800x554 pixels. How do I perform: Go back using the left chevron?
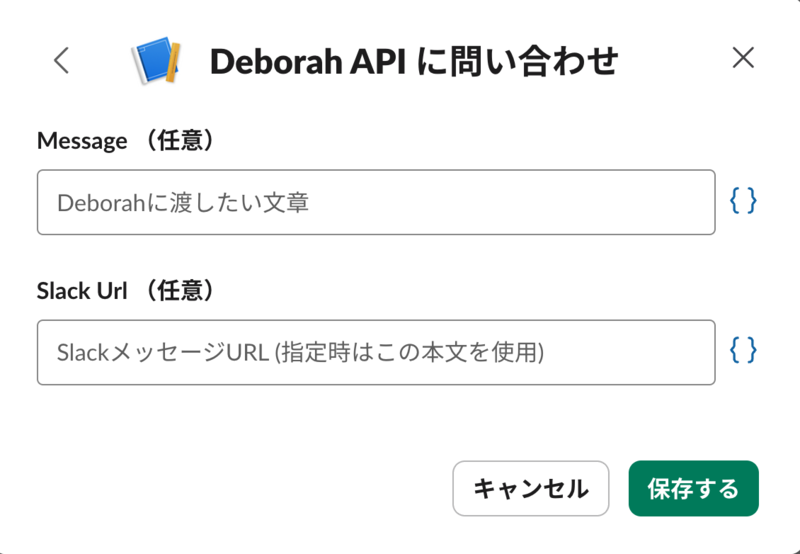click(x=62, y=61)
